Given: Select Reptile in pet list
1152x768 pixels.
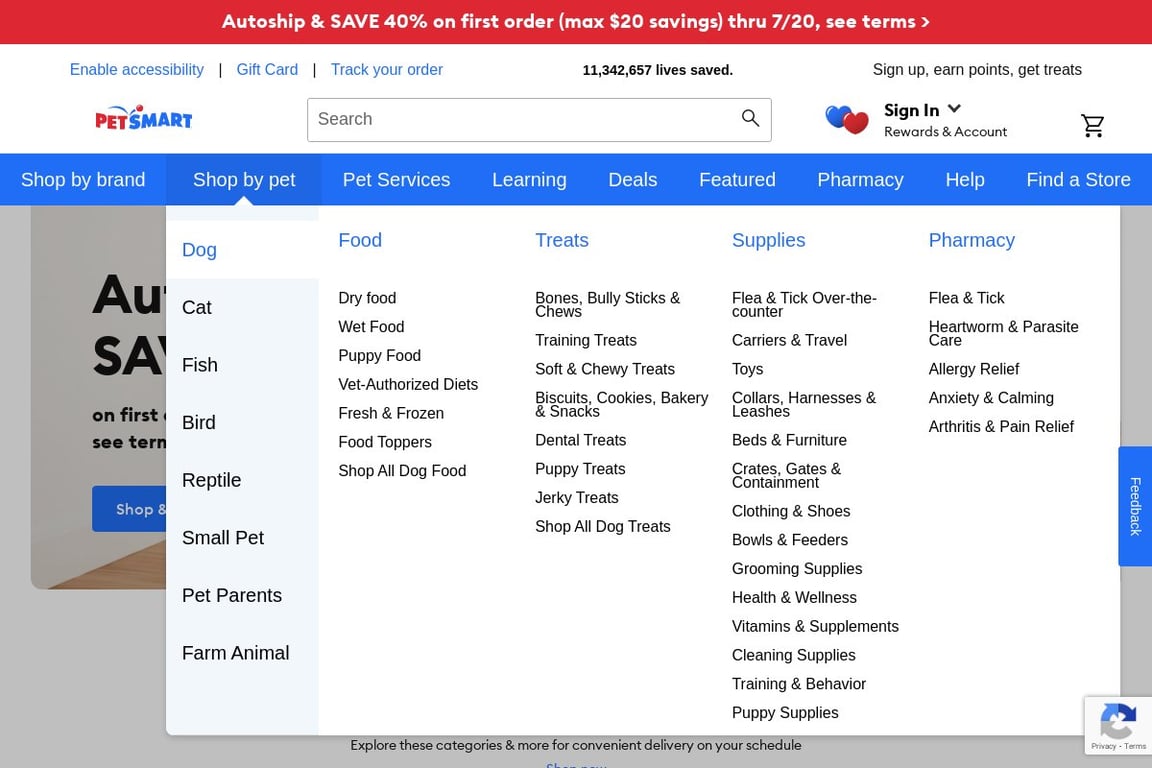Looking at the screenshot, I should tap(242, 480).
